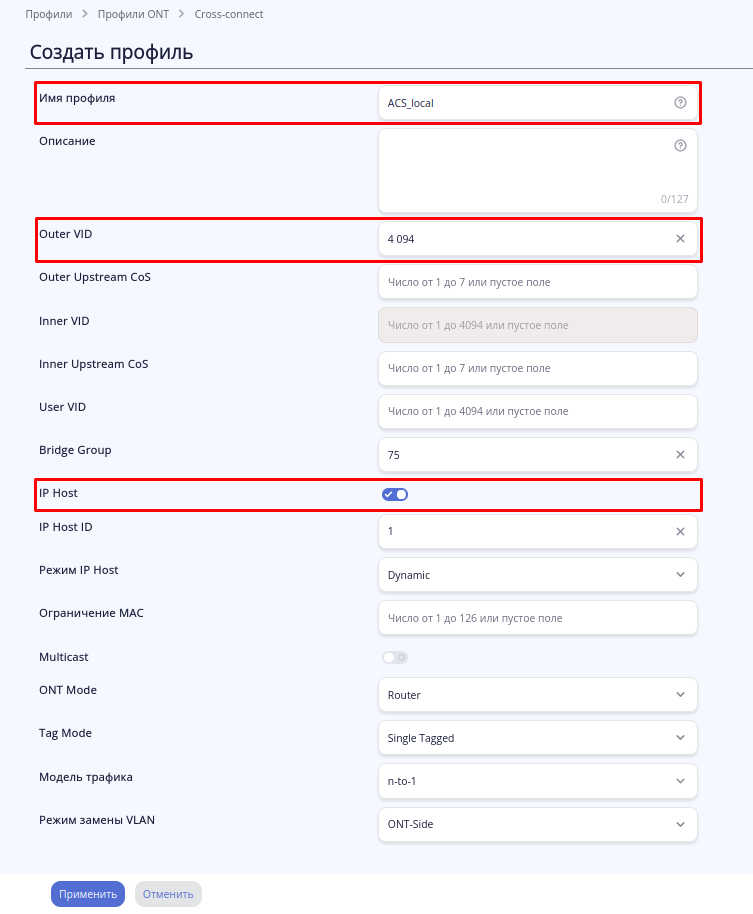
Task: Click help icon in Описание field
Action: click(680, 145)
